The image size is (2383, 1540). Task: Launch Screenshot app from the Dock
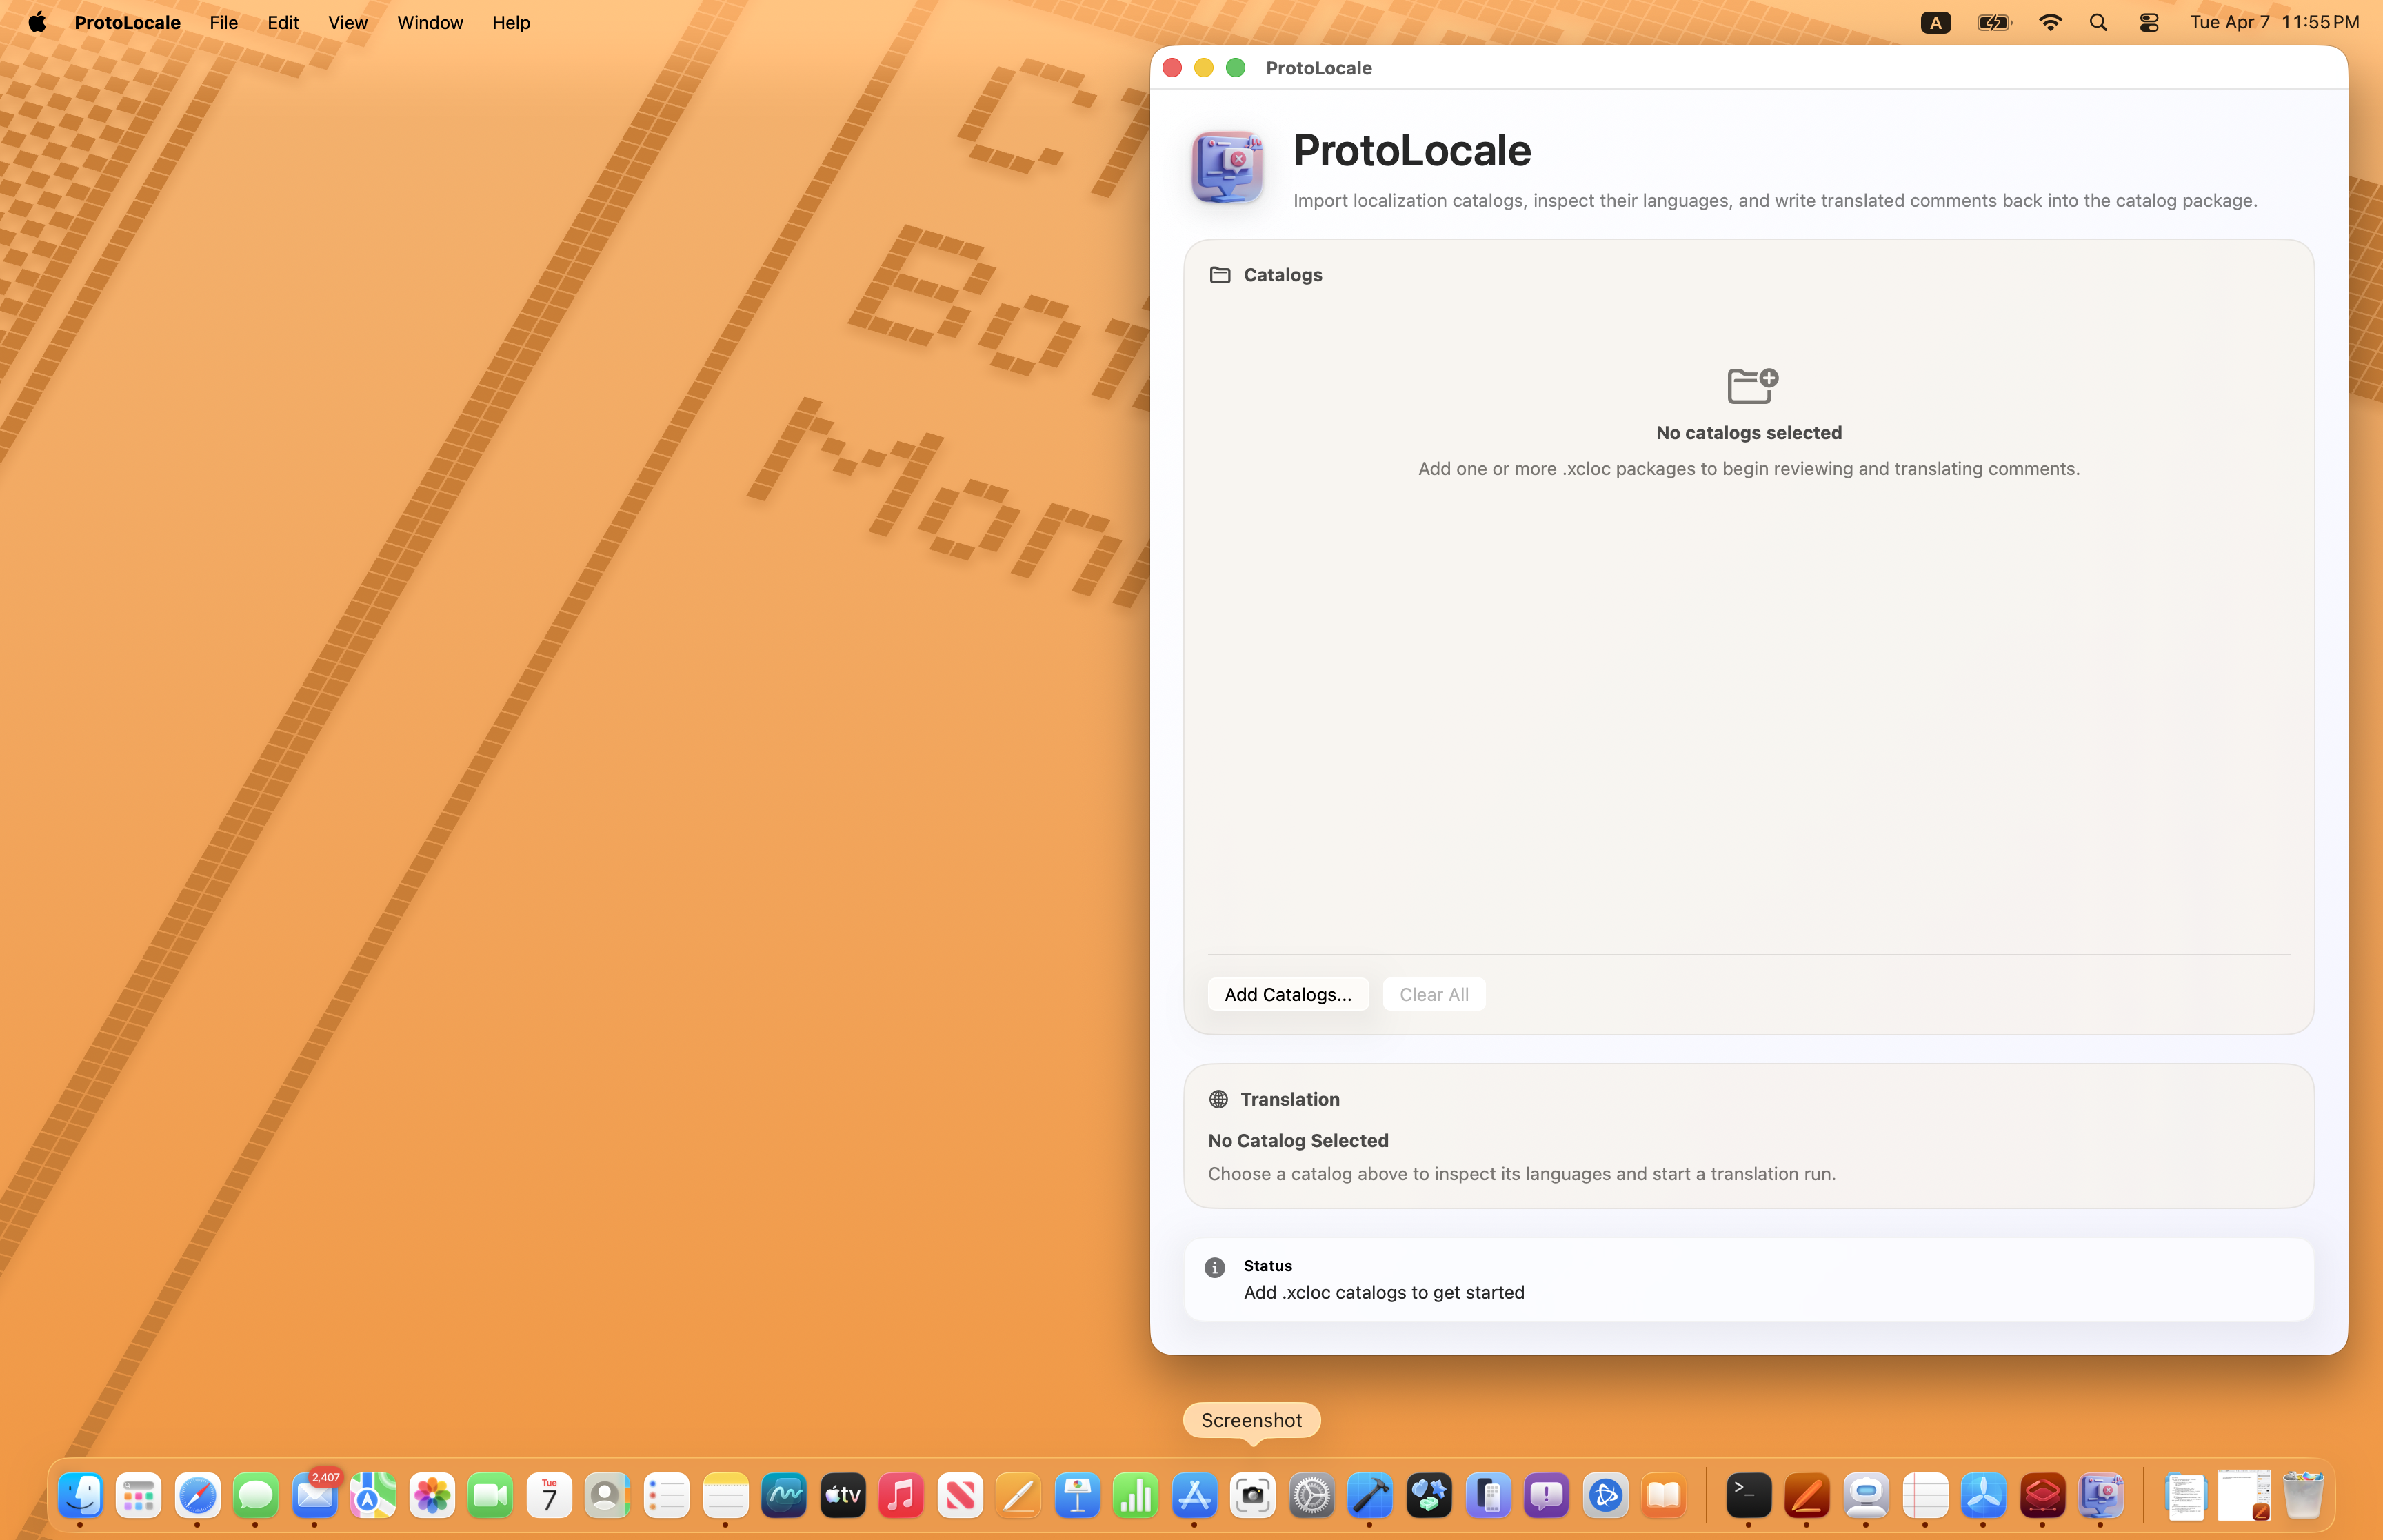click(x=1252, y=1496)
